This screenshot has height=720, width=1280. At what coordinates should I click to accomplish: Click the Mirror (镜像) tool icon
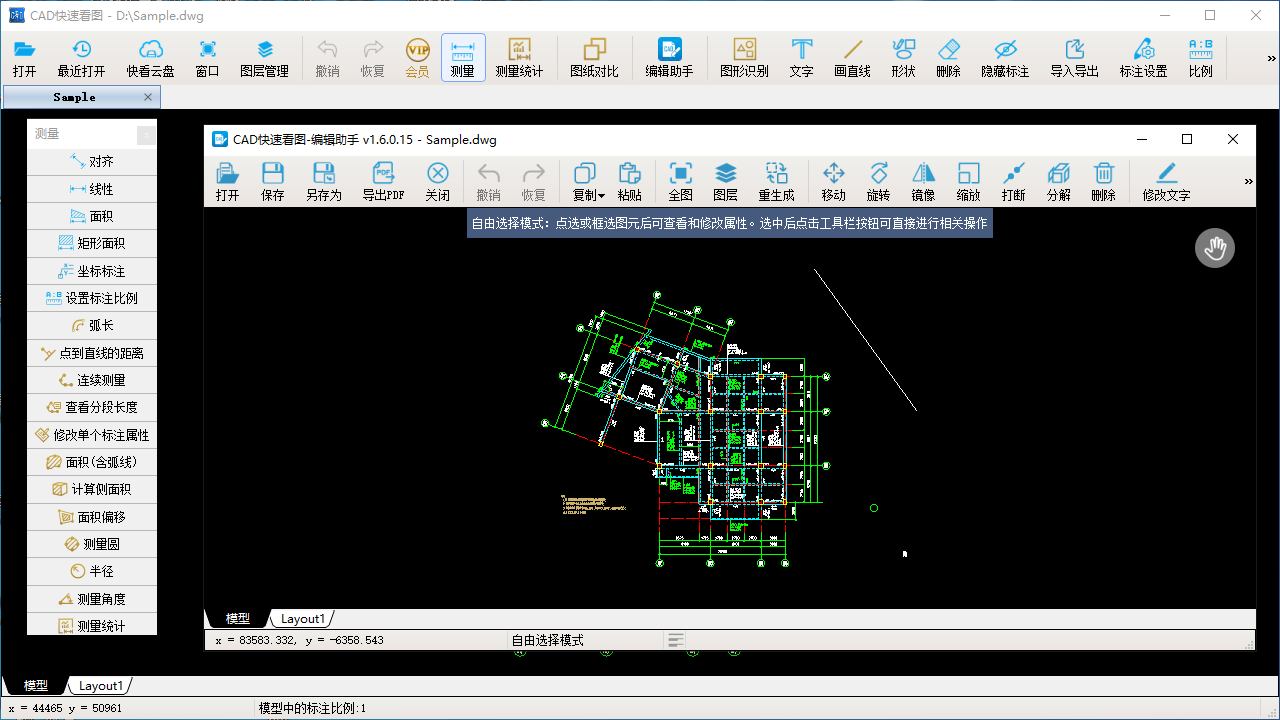pyautogui.click(x=923, y=182)
